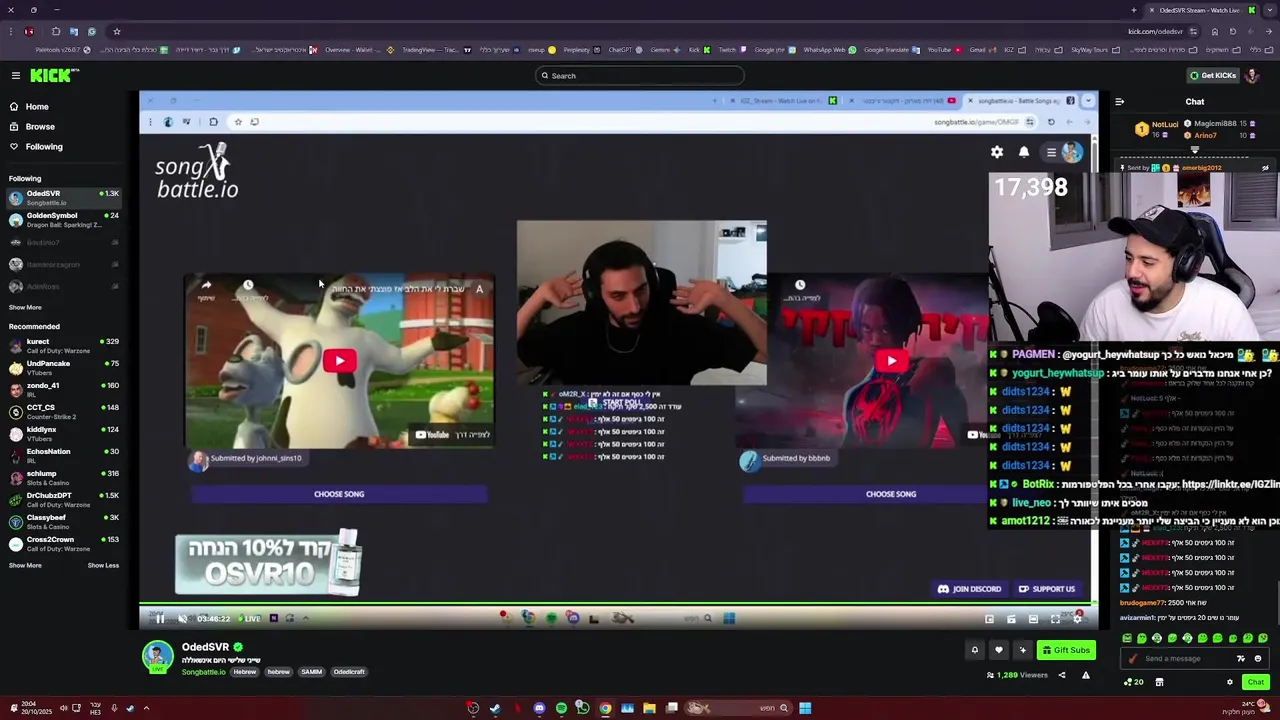
Task: Insert the first quick emote above chat input
Action: point(1127,638)
